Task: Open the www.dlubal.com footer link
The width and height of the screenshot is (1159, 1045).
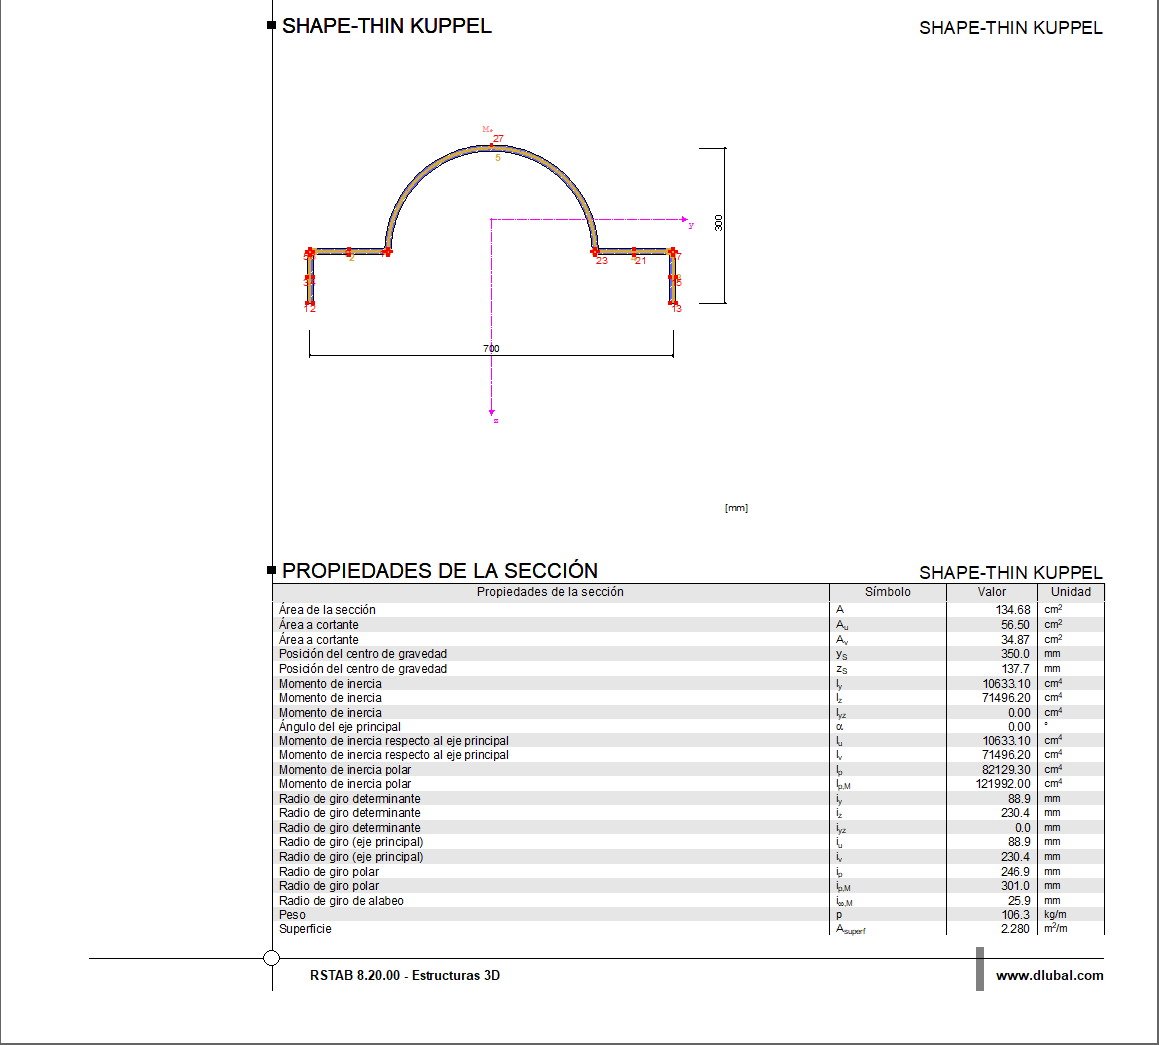Action: (x=1049, y=976)
